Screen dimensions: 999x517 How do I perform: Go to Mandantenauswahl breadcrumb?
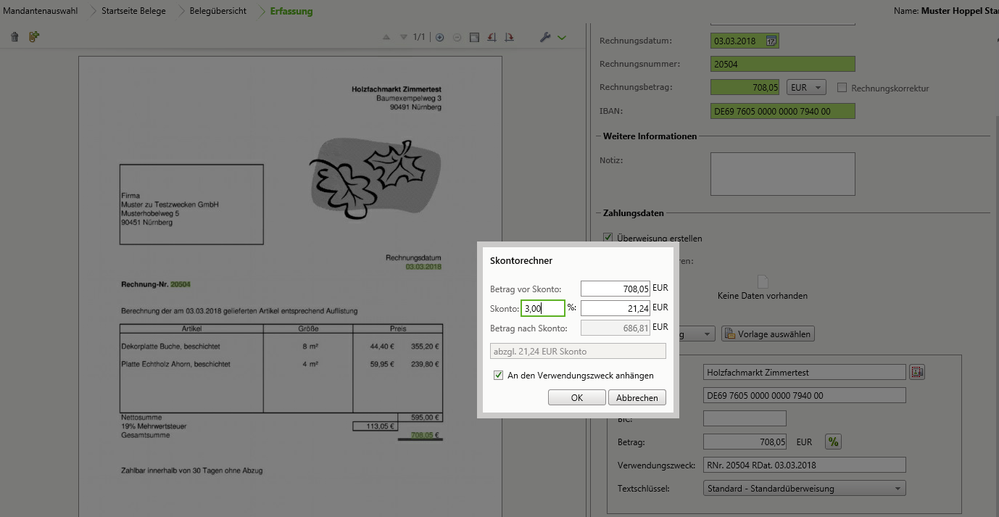click(40, 11)
